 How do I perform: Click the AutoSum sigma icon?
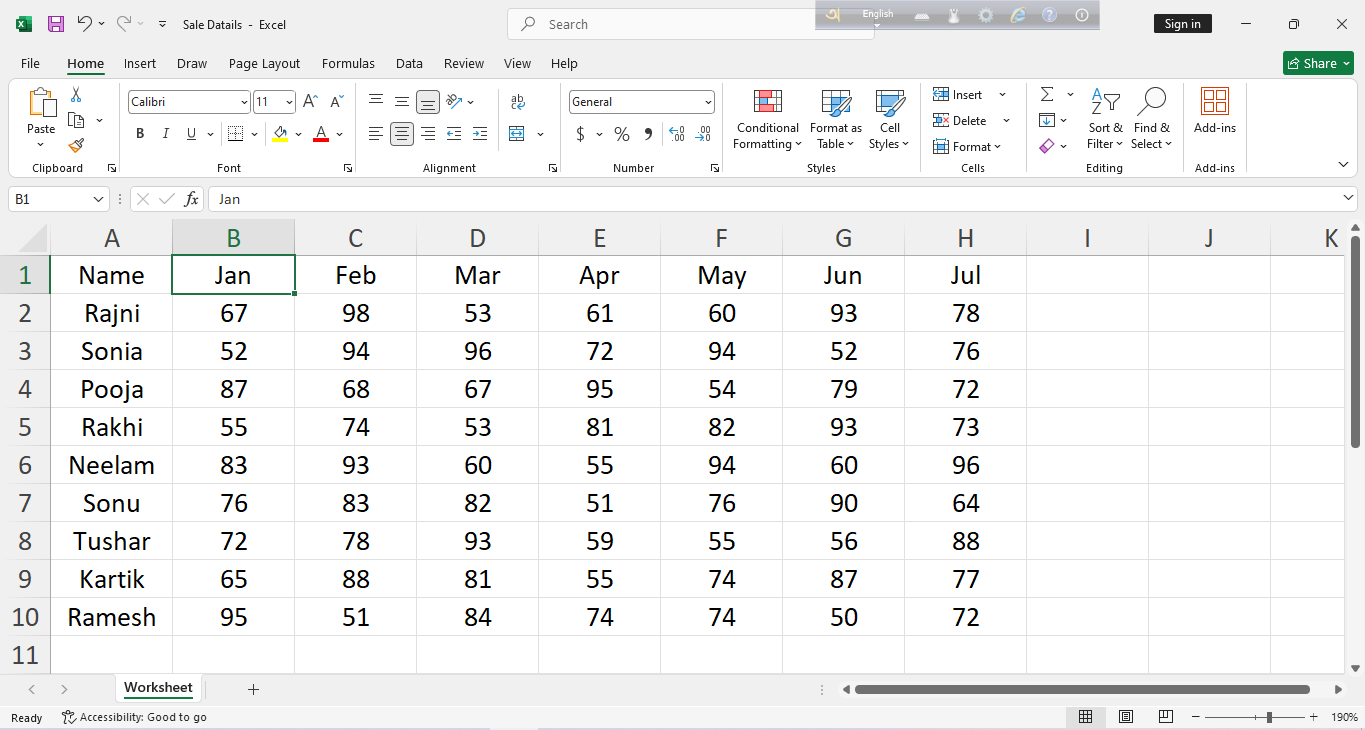1047,94
